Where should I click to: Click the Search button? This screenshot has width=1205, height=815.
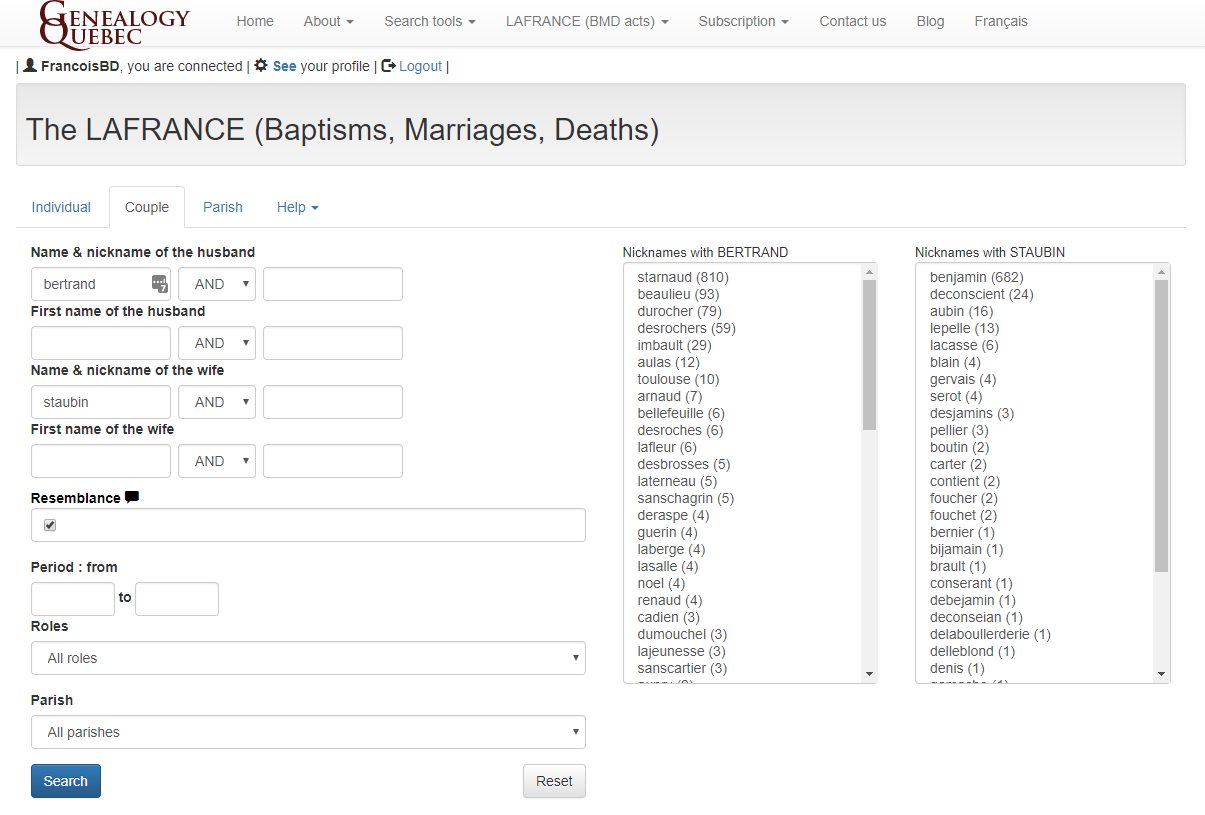pyautogui.click(x=66, y=781)
